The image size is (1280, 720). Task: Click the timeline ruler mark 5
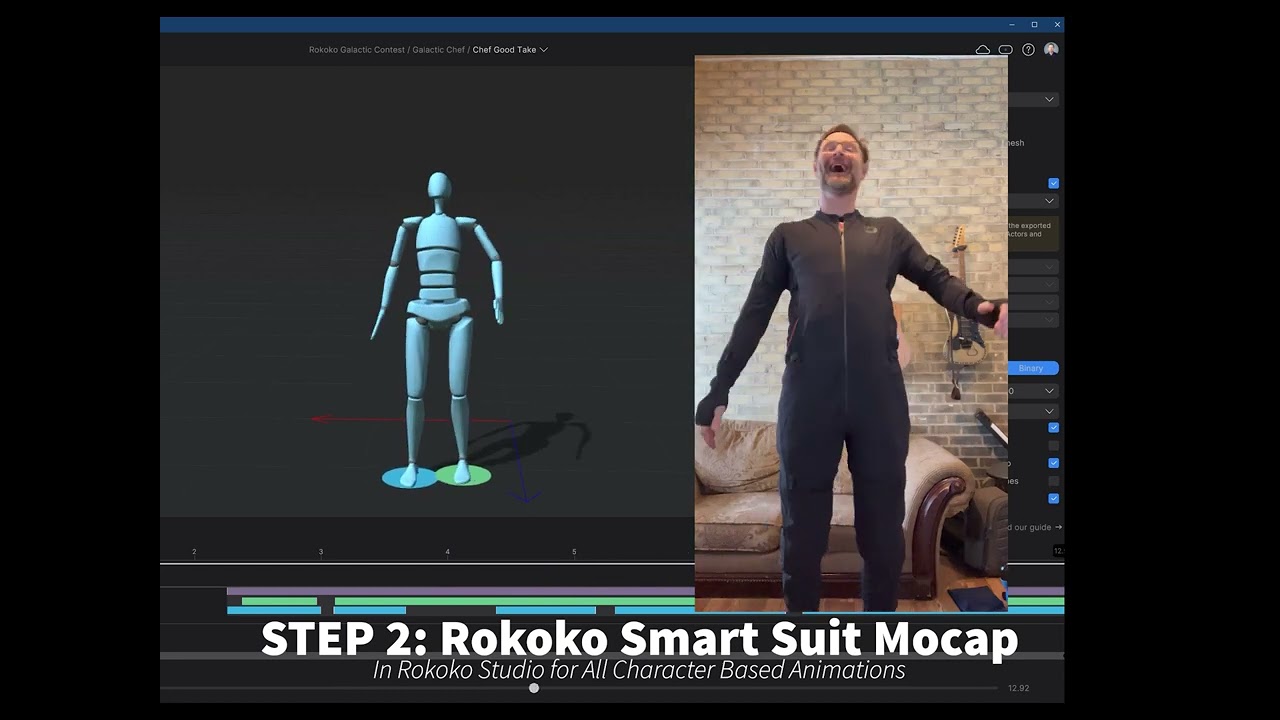coord(574,552)
